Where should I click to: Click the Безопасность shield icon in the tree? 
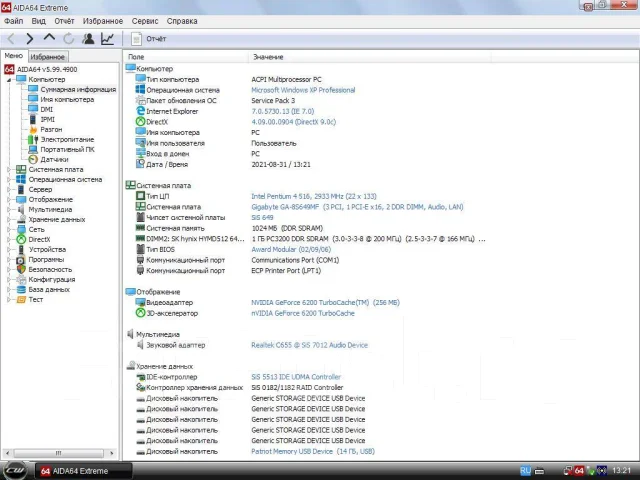pos(21,269)
